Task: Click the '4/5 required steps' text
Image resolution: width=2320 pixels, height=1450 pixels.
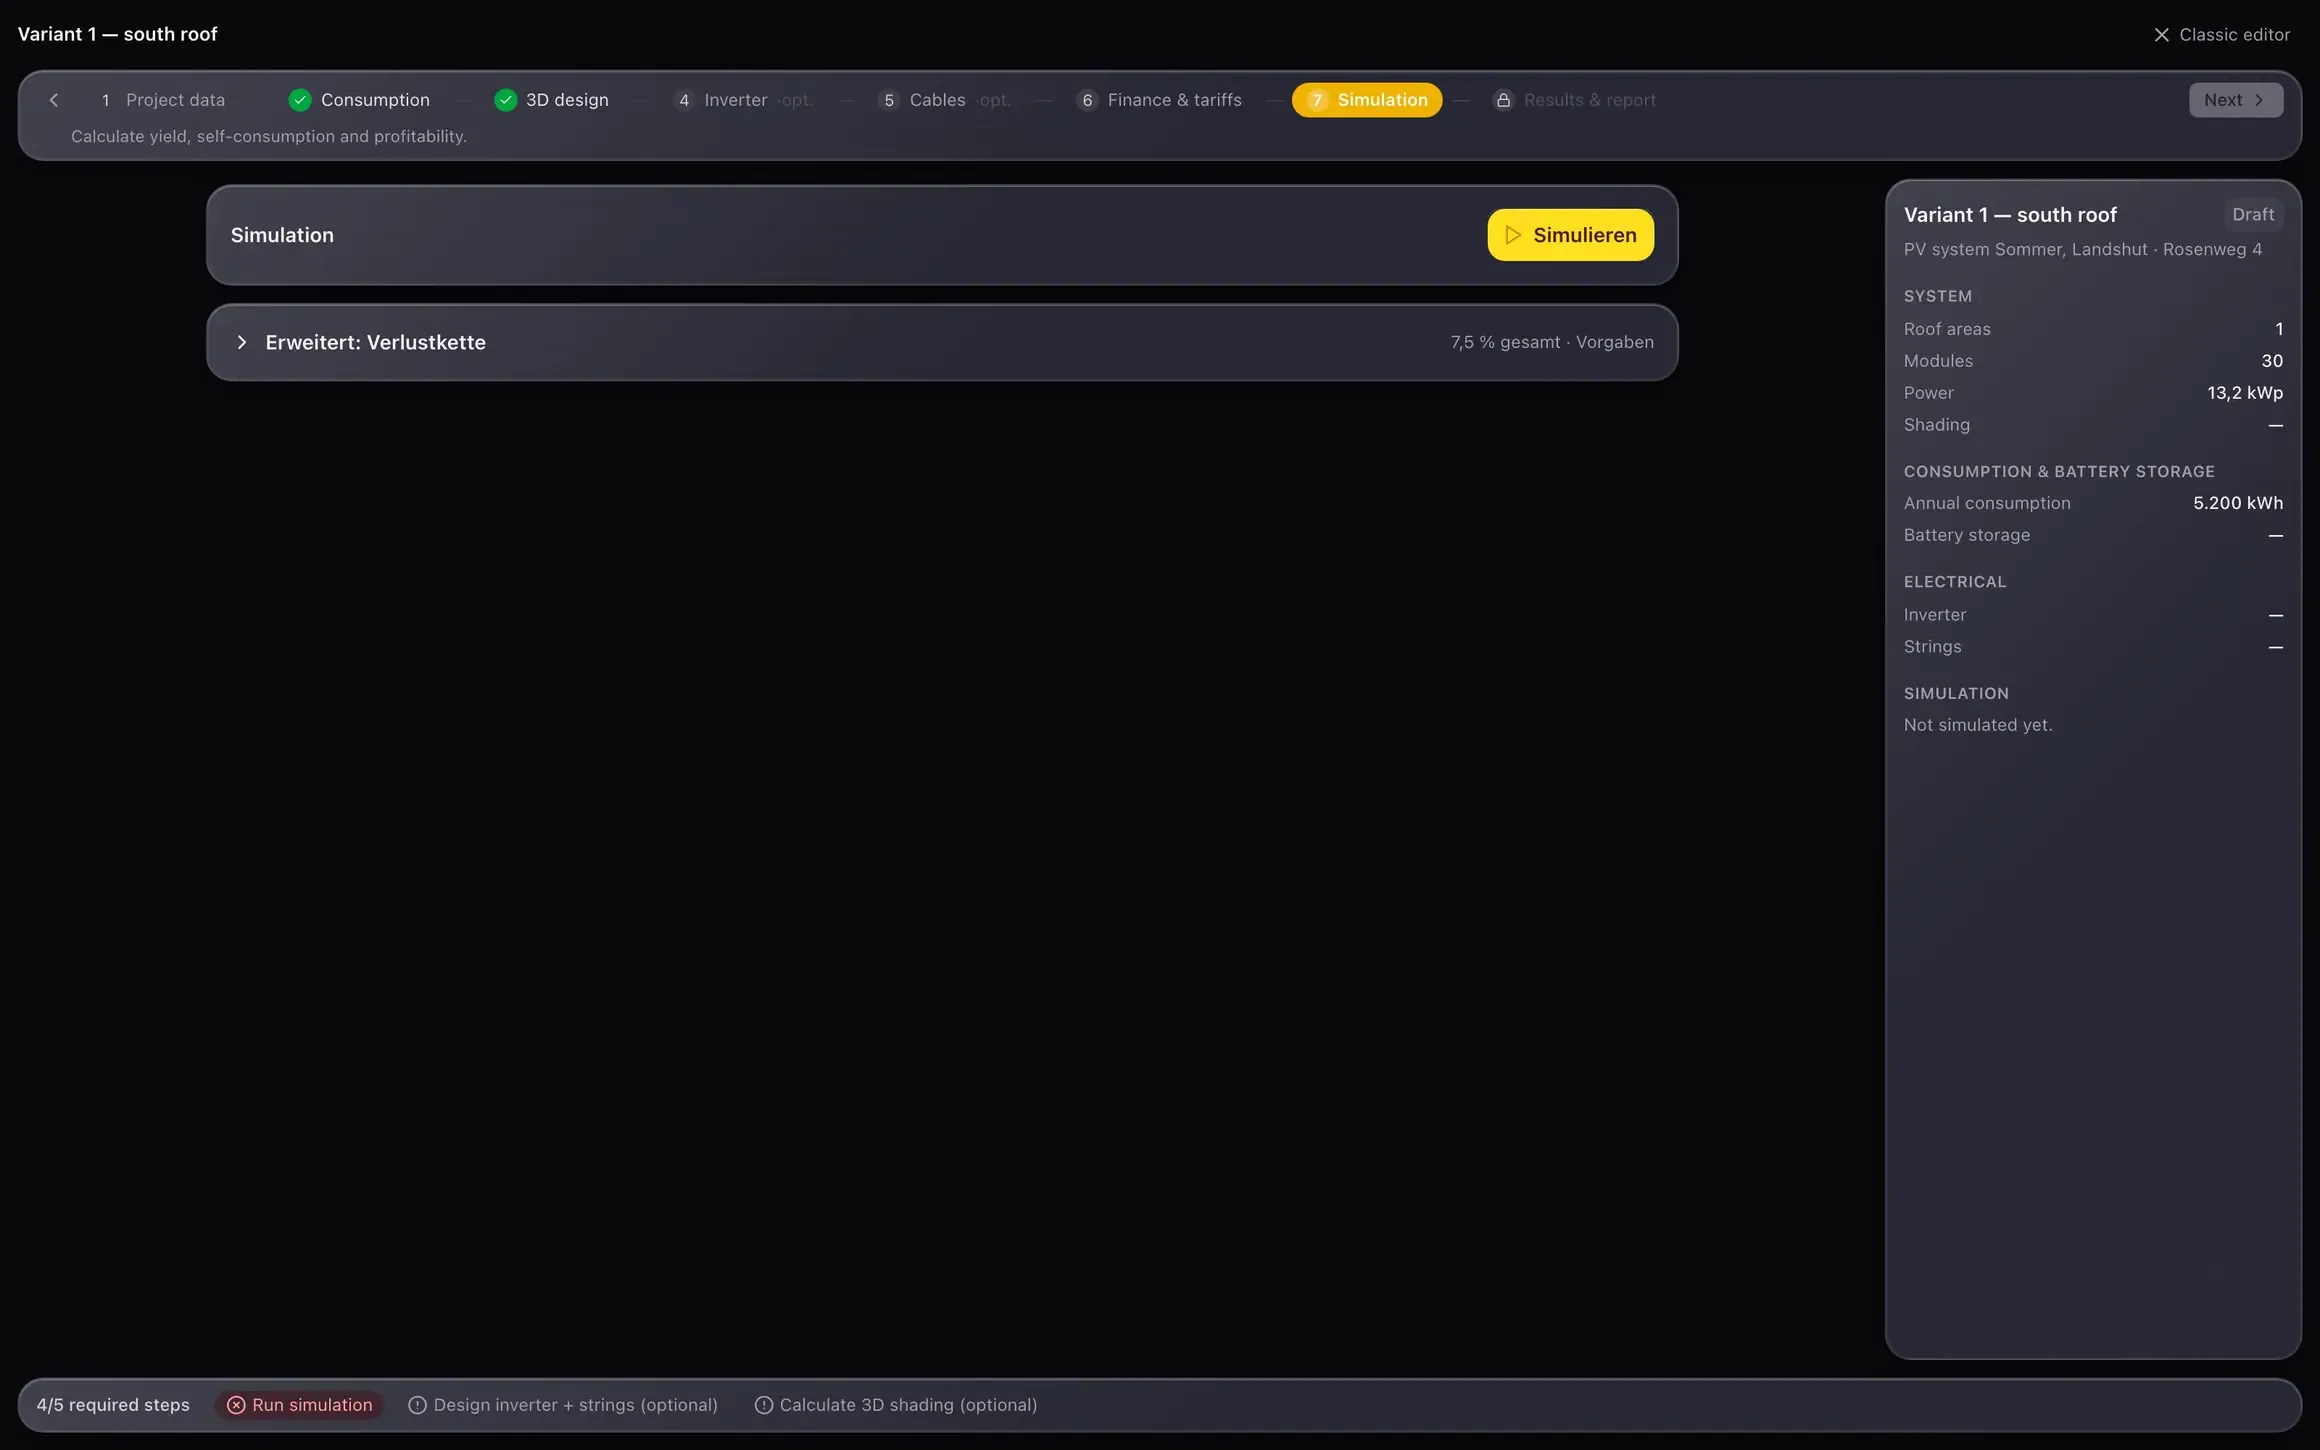Action: pyautogui.click(x=113, y=1405)
